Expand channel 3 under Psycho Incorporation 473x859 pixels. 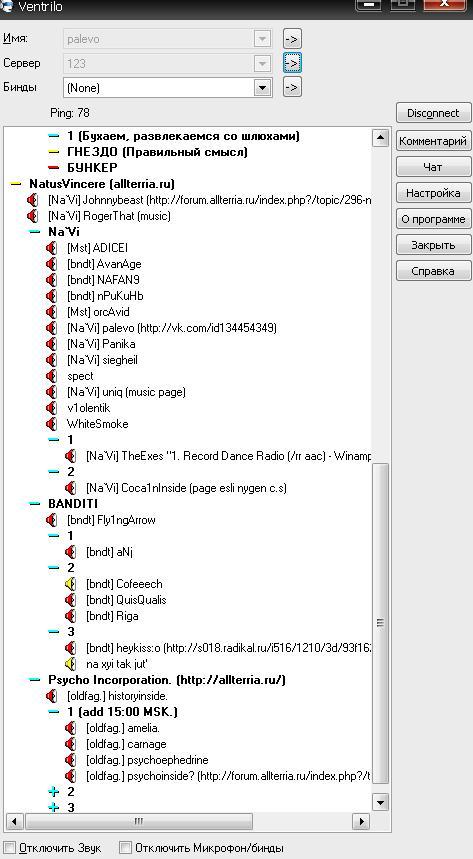point(54,808)
